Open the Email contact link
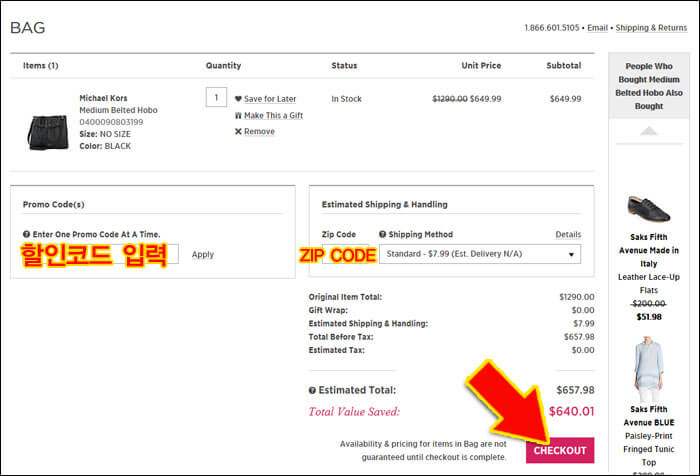 (x=597, y=28)
